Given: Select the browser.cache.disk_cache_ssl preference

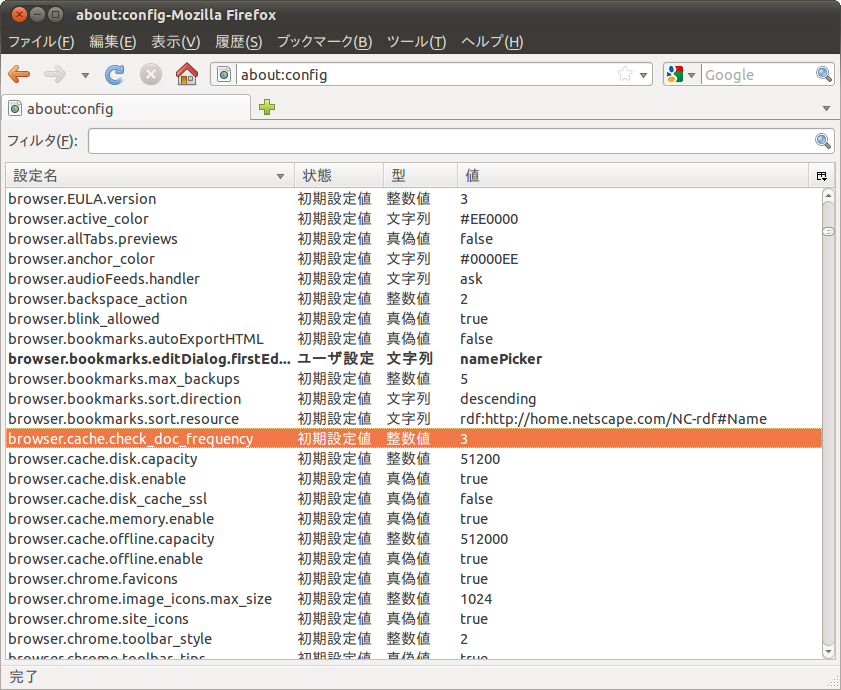Looking at the screenshot, I should click(x=414, y=498).
